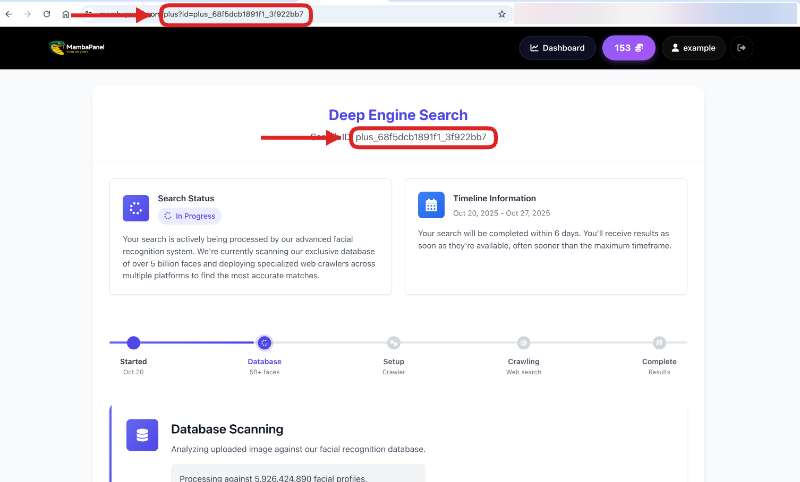The width and height of the screenshot is (800, 482).
Task: Click the Search Status spinner icon
Action: tap(136, 208)
